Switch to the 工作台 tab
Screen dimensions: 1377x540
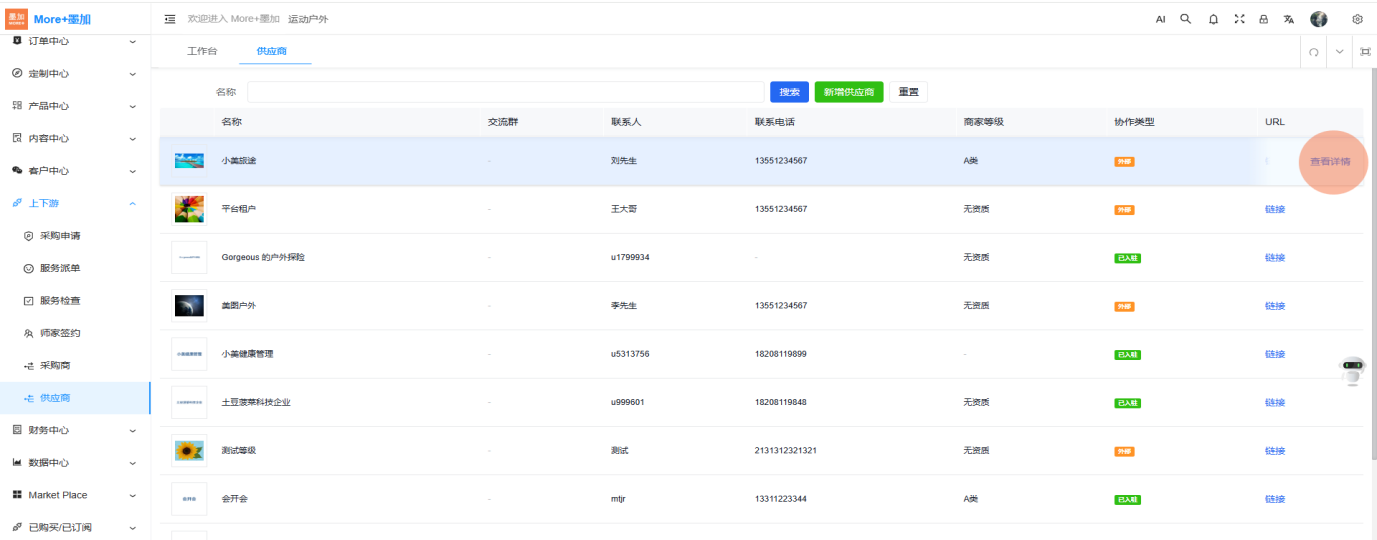coord(202,50)
